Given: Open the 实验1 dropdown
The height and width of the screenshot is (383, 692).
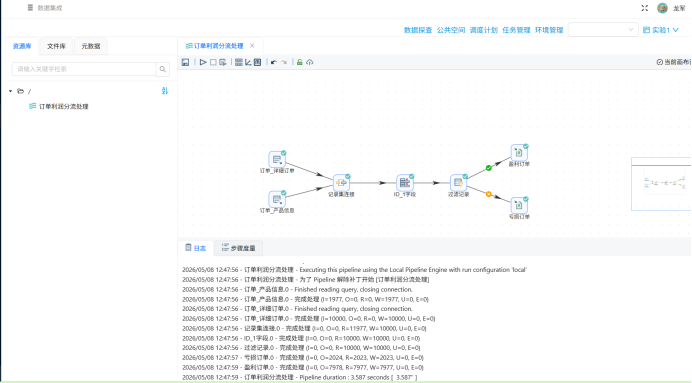Looking at the screenshot, I should (x=661, y=30).
